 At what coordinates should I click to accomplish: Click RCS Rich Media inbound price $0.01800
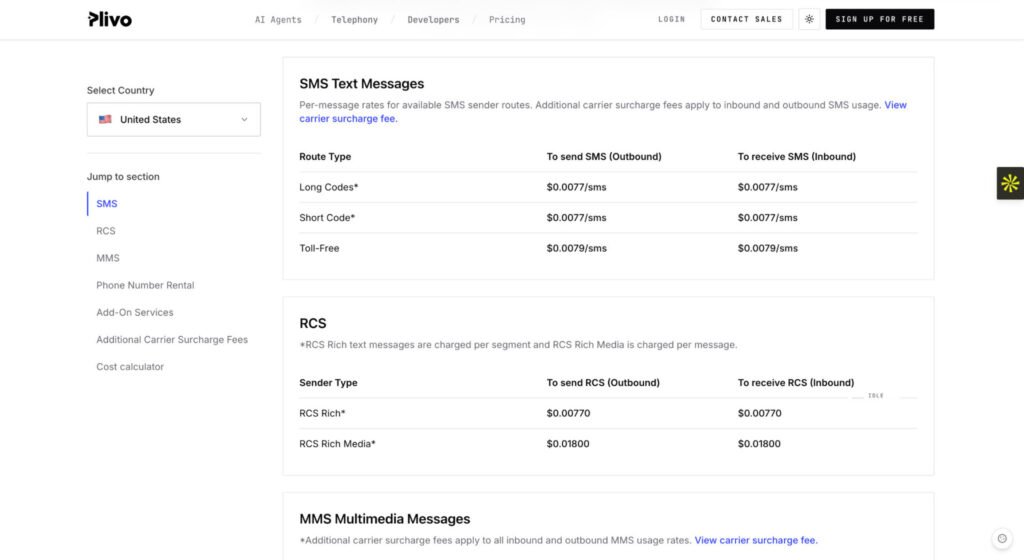tap(760, 444)
